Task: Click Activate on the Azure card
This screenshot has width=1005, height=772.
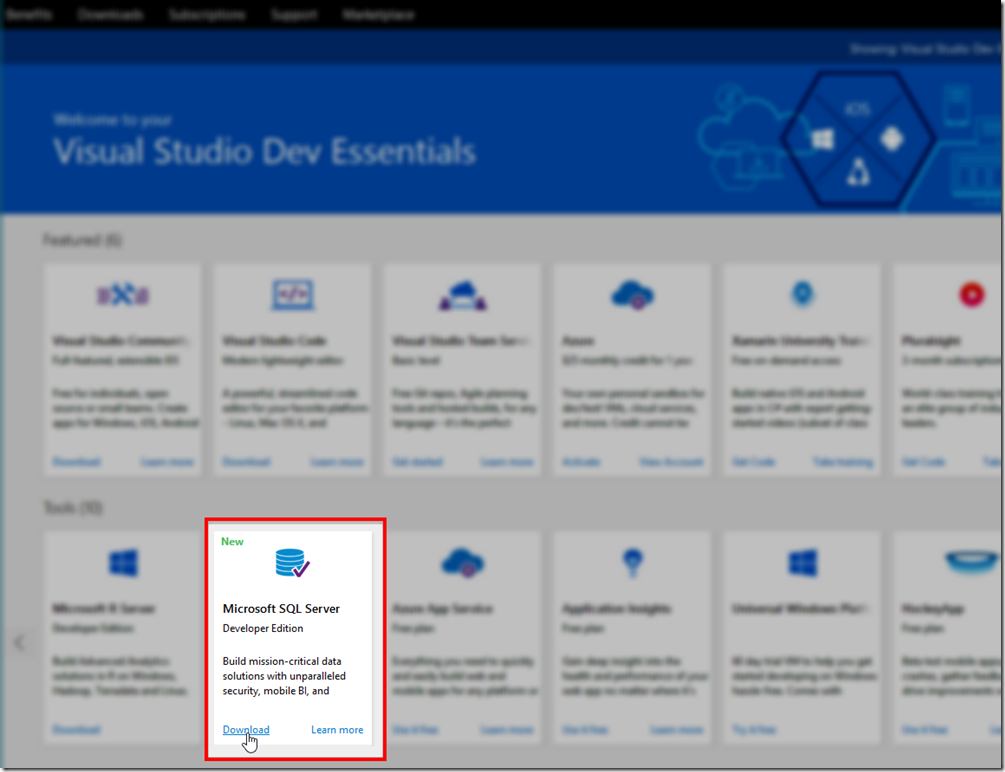Action: [581, 462]
